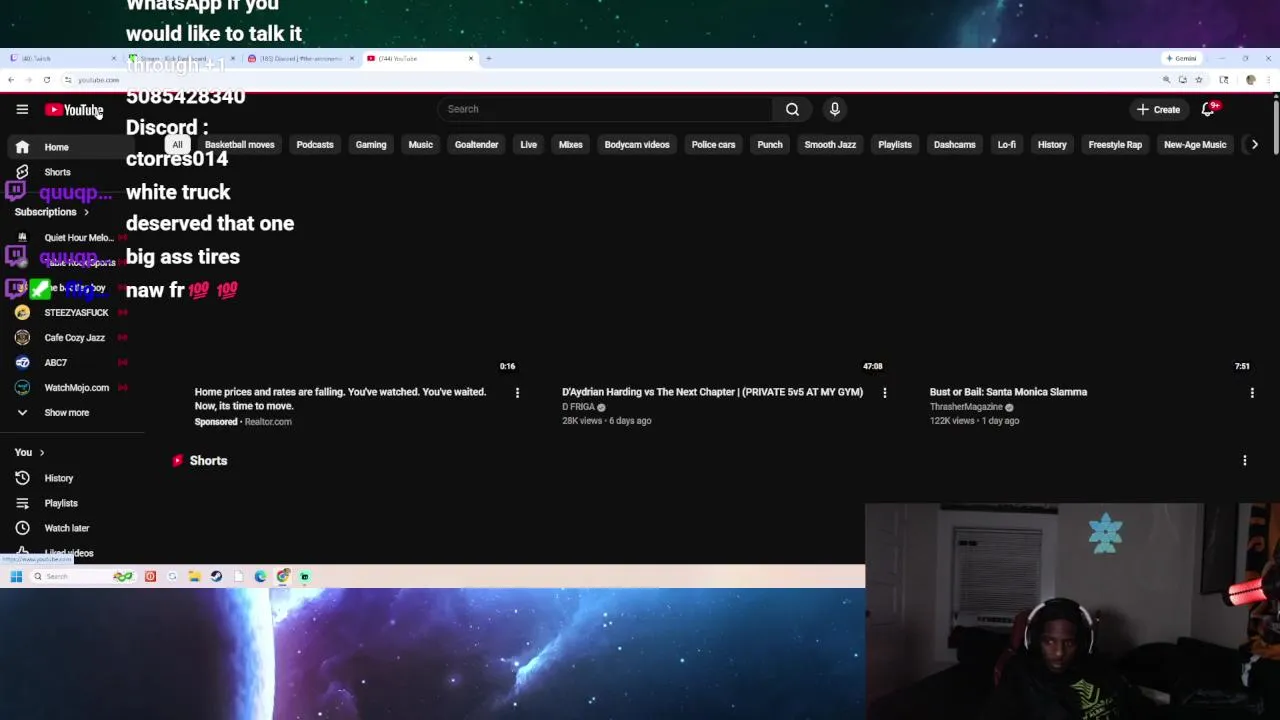Click the YouTube search input field
Viewport: 1280px width, 720px height.
point(605,109)
